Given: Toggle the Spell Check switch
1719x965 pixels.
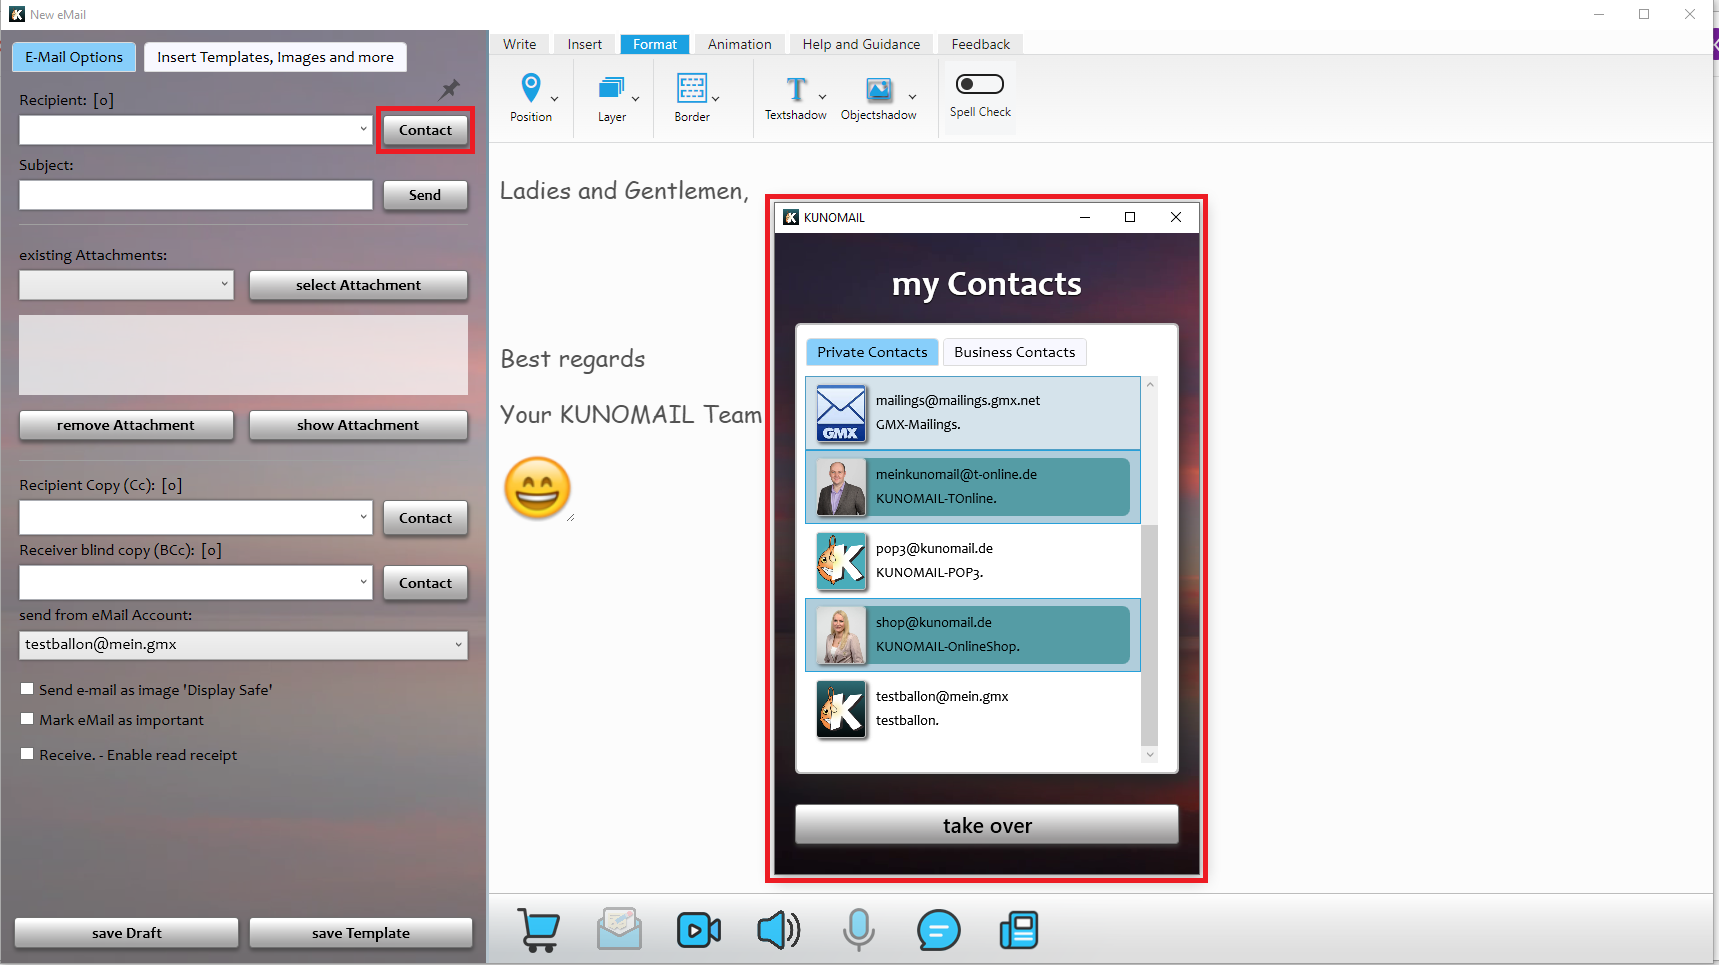Looking at the screenshot, I should (x=980, y=84).
